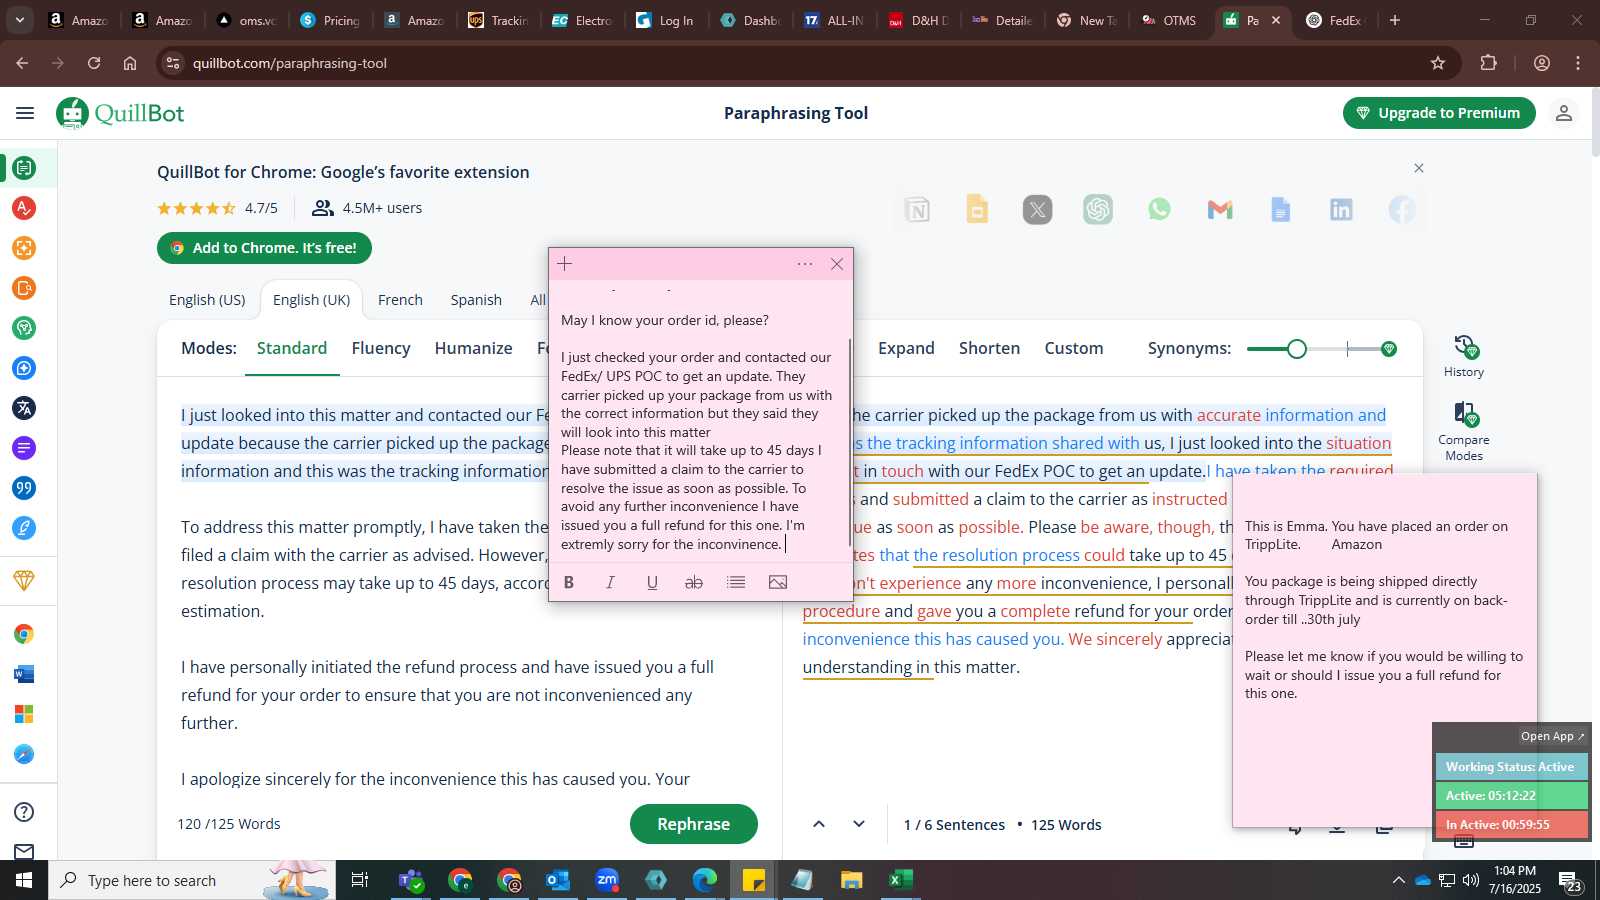Create a new sticky note with plus icon
The height and width of the screenshot is (900, 1600).
click(x=565, y=264)
